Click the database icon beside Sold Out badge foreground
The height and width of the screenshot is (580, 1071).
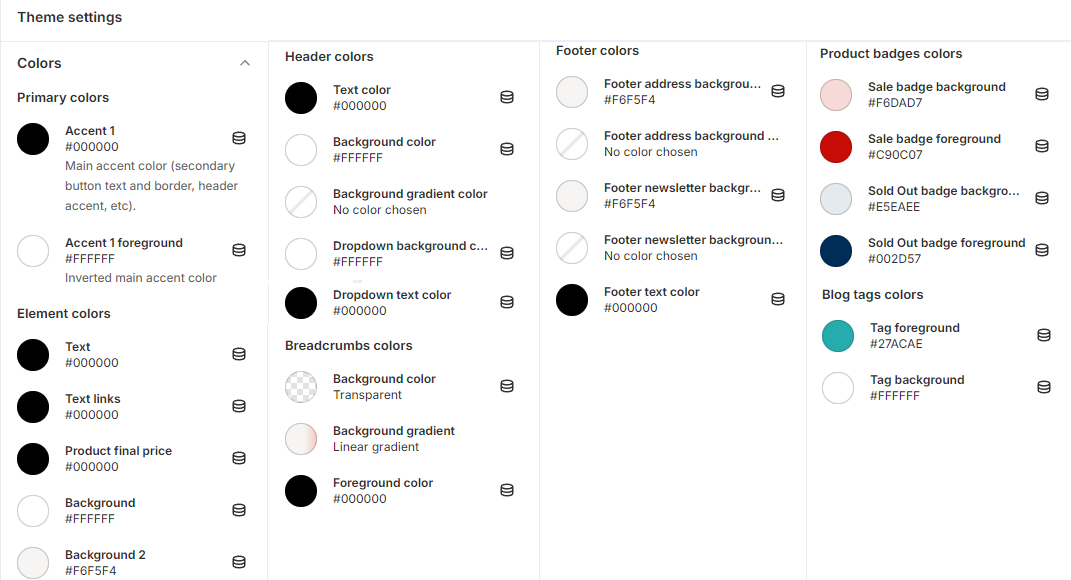coord(1042,250)
